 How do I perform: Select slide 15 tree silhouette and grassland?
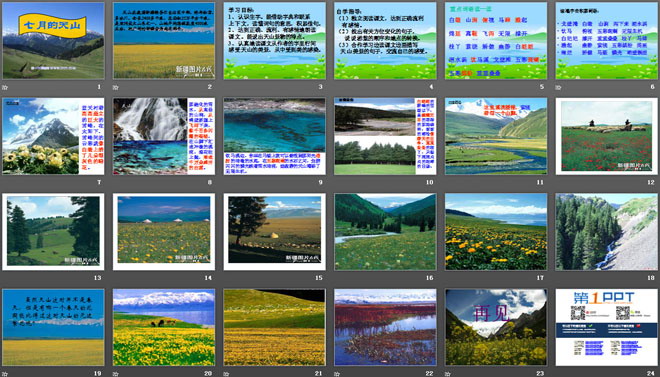click(274, 232)
